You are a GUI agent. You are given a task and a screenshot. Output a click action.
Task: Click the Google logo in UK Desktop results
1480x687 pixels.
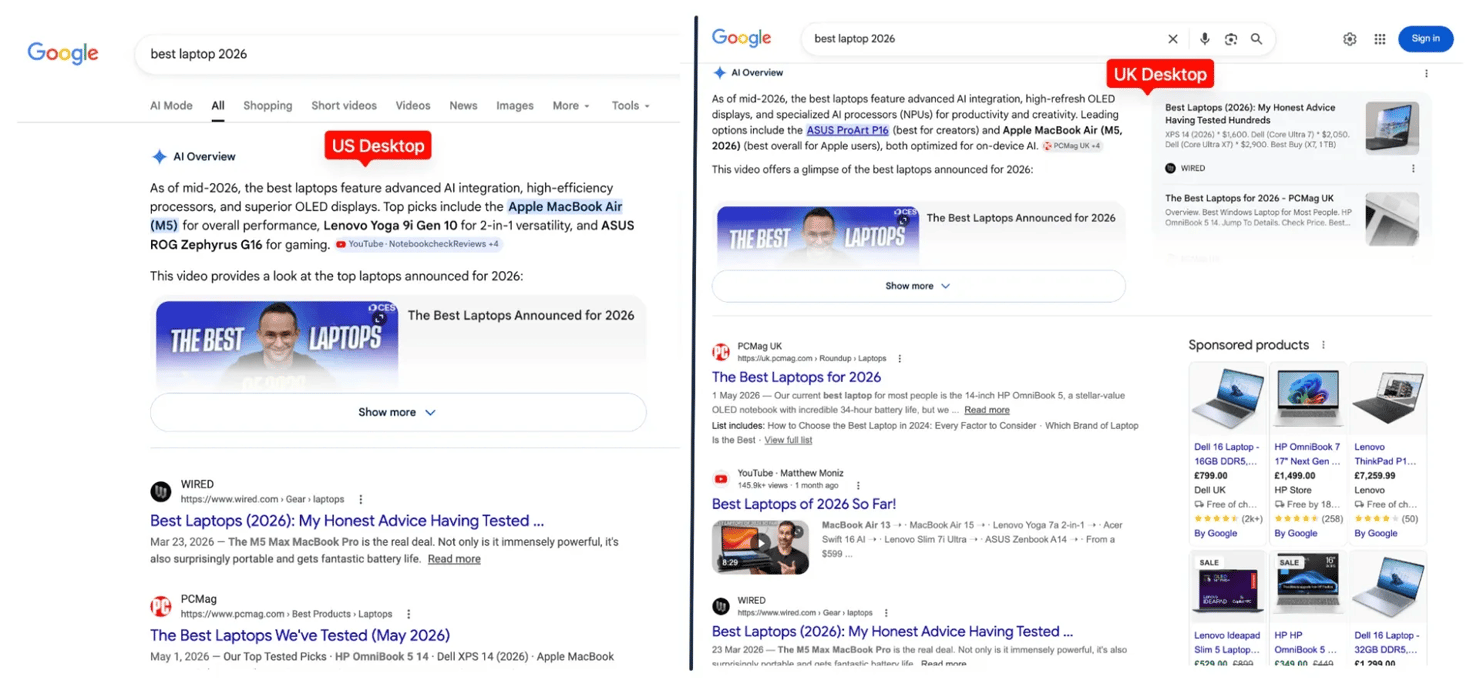tap(741, 38)
